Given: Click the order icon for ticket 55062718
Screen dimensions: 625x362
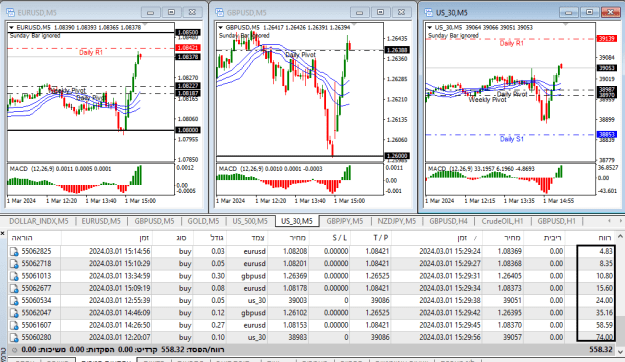Looking at the screenshot, I should (14, 264).
